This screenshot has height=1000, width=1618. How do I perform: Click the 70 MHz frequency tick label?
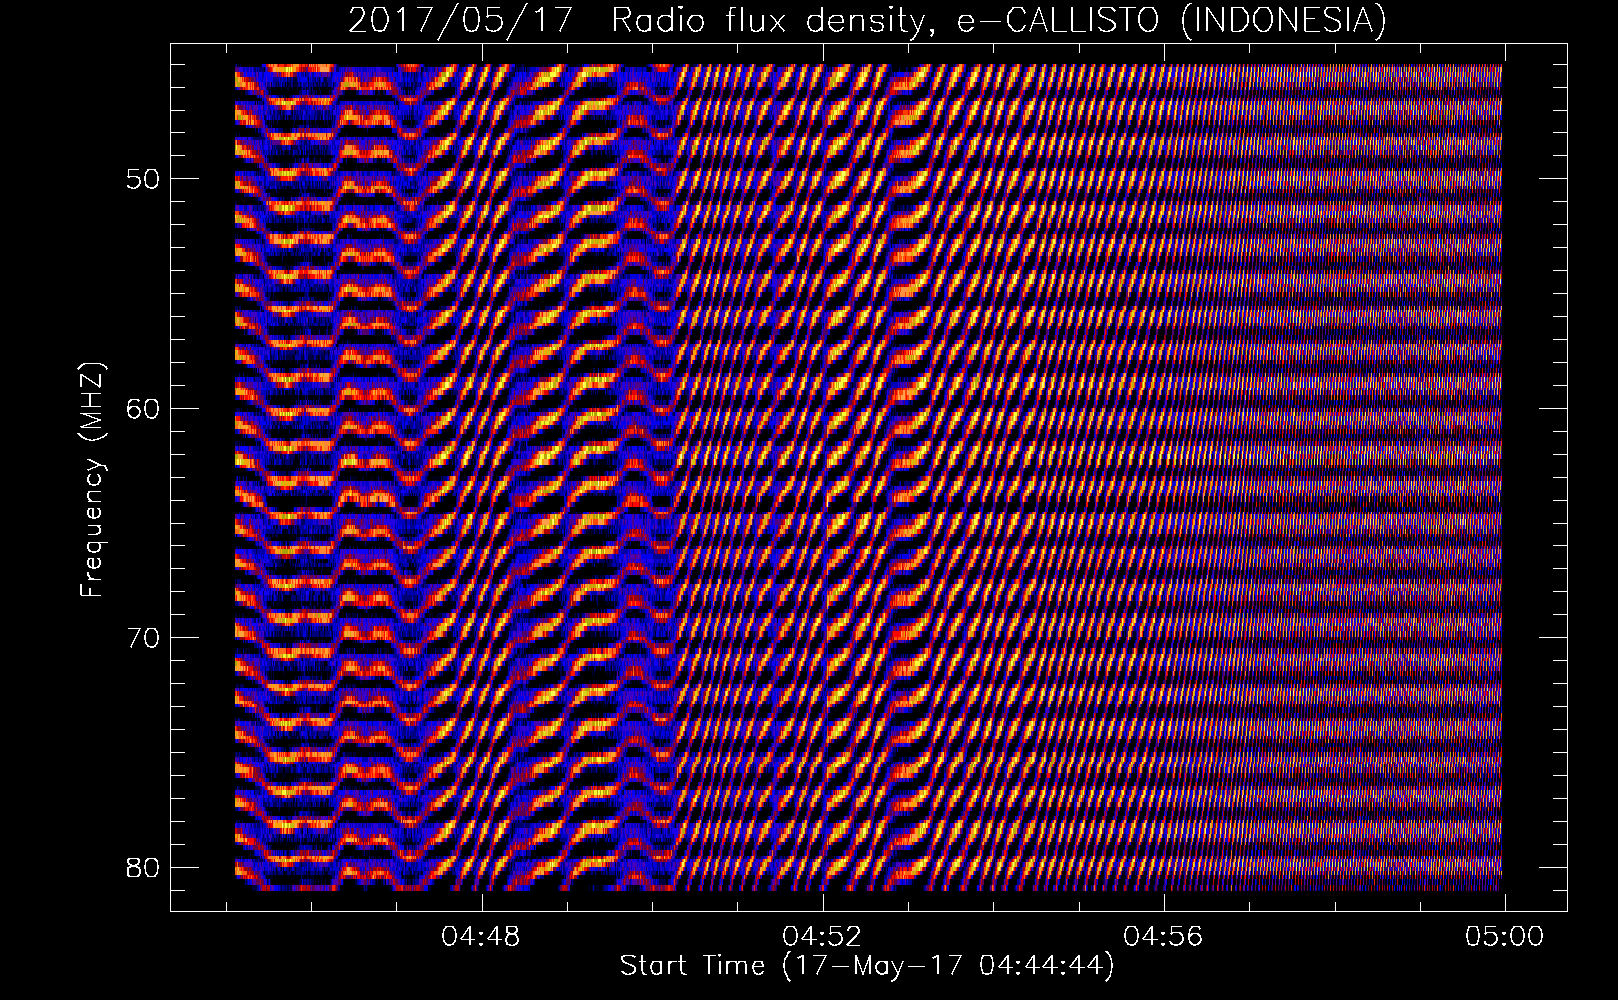click(142, 637)
